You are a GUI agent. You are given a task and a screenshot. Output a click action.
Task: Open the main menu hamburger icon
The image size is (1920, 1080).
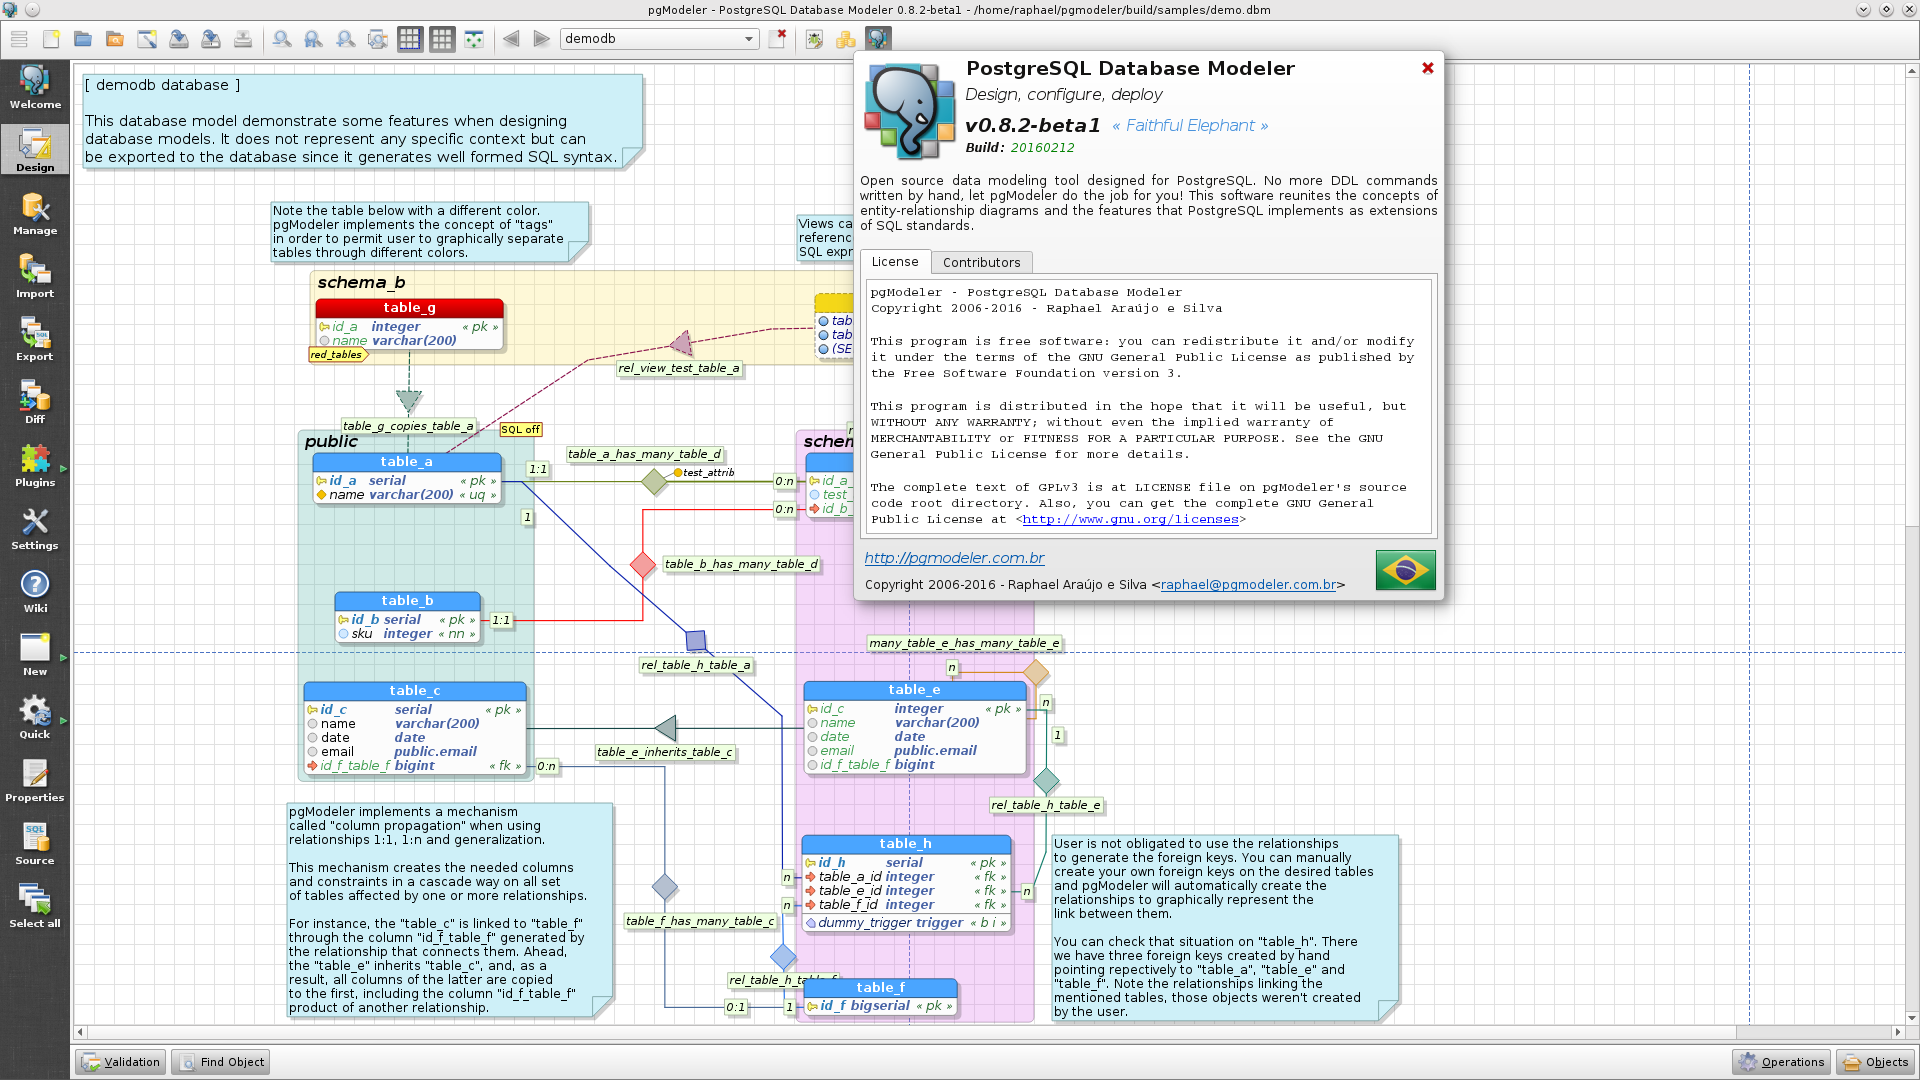pos(19,39)
